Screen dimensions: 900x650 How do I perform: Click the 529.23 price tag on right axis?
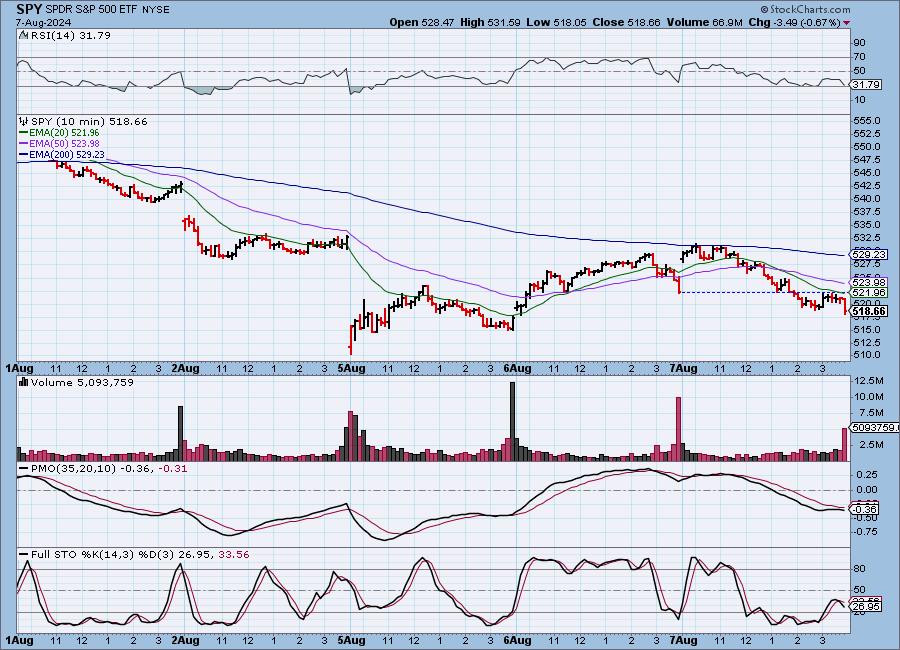coord(869,254)
